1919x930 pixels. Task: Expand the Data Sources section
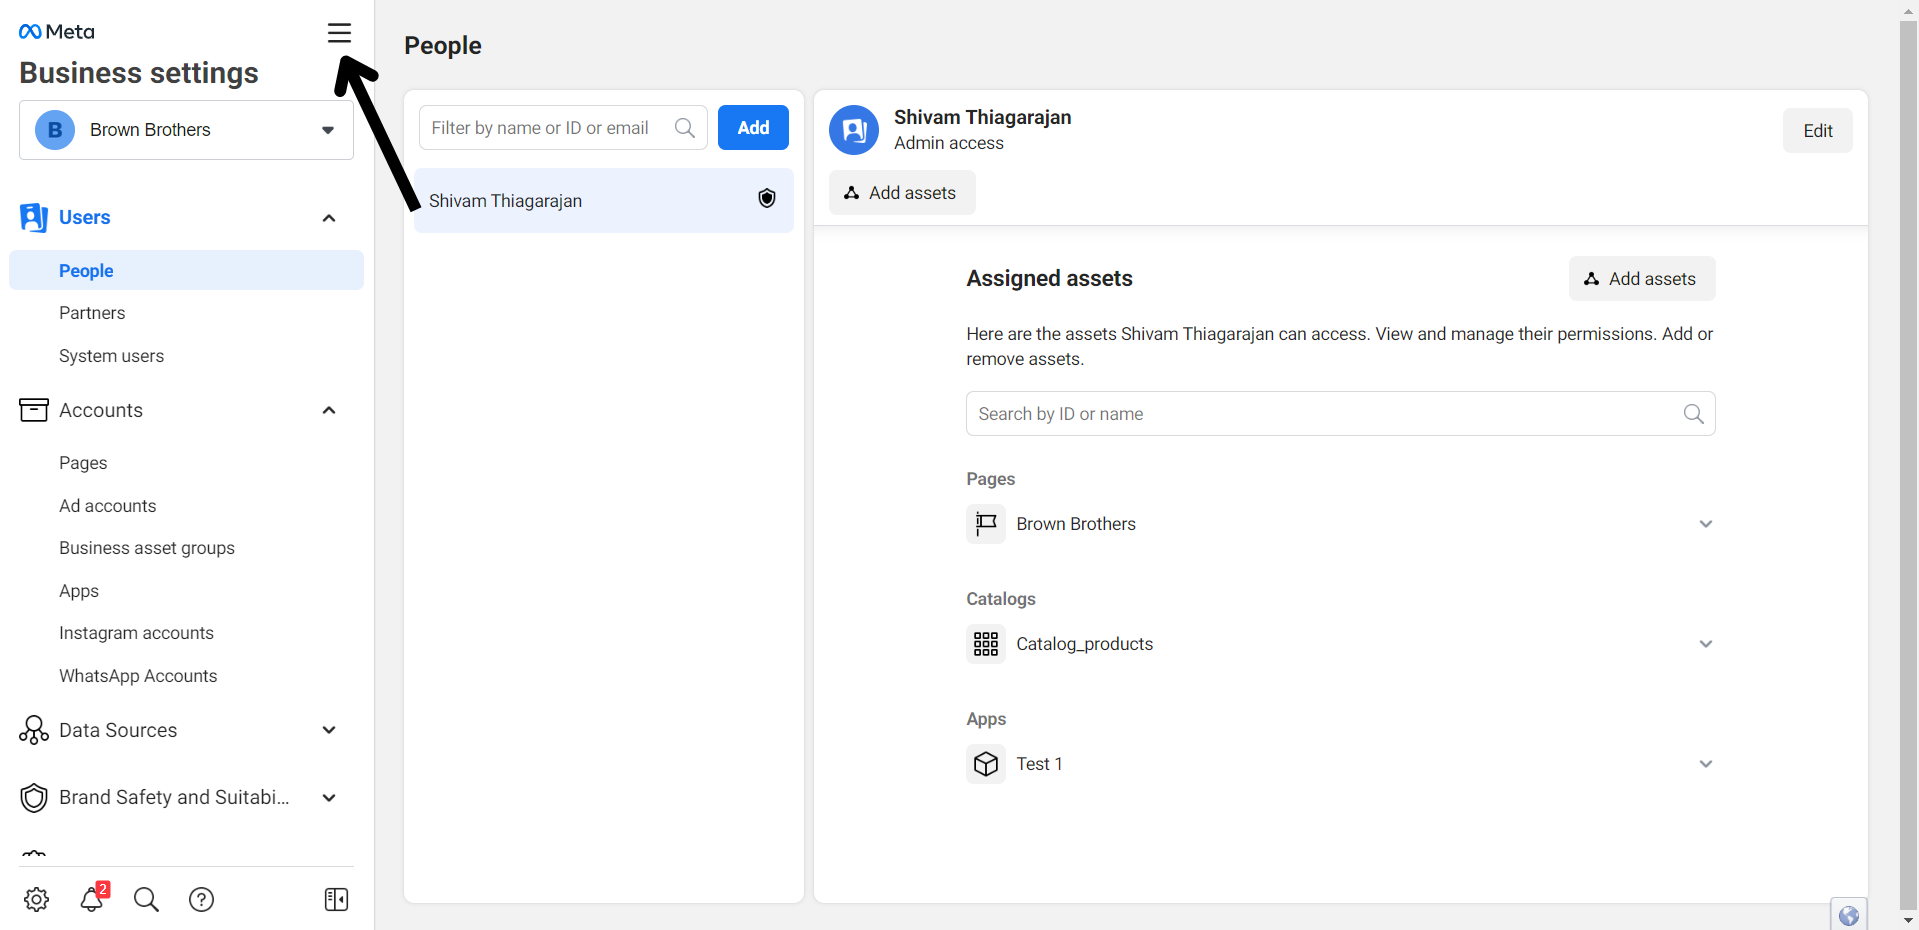[x=329, y=730]
